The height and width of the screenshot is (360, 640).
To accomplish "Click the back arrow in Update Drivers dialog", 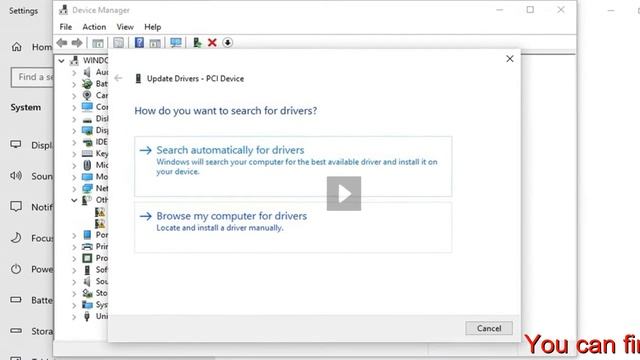I will (118, 78).
